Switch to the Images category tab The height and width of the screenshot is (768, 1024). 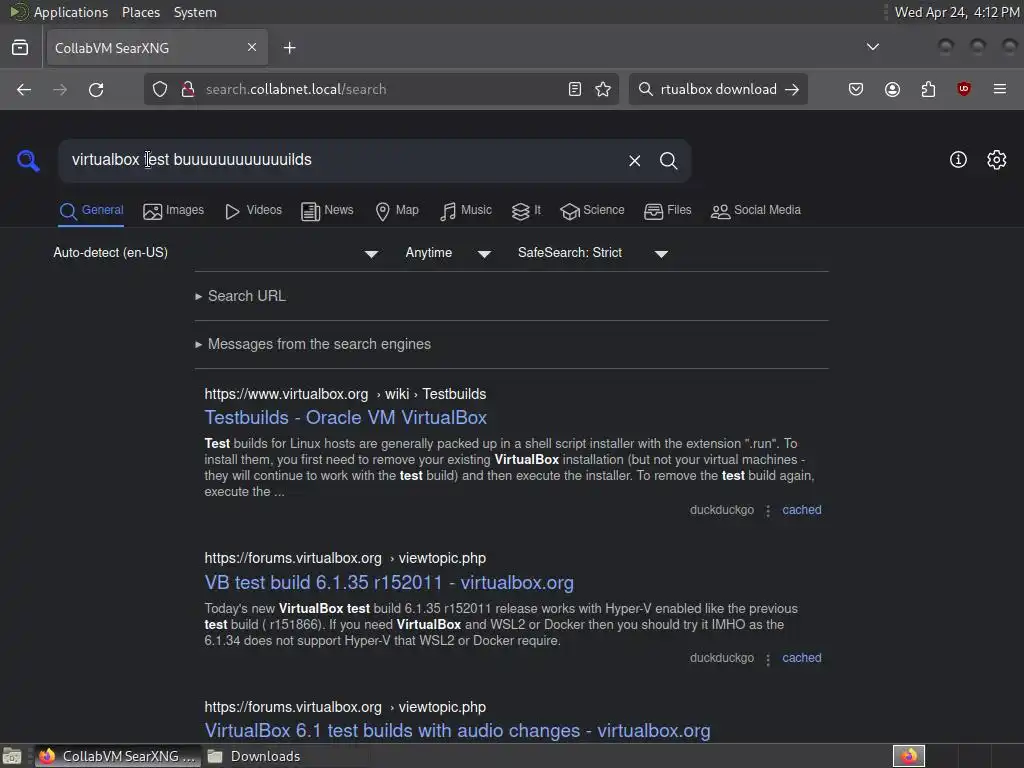[x=173, y=210]
